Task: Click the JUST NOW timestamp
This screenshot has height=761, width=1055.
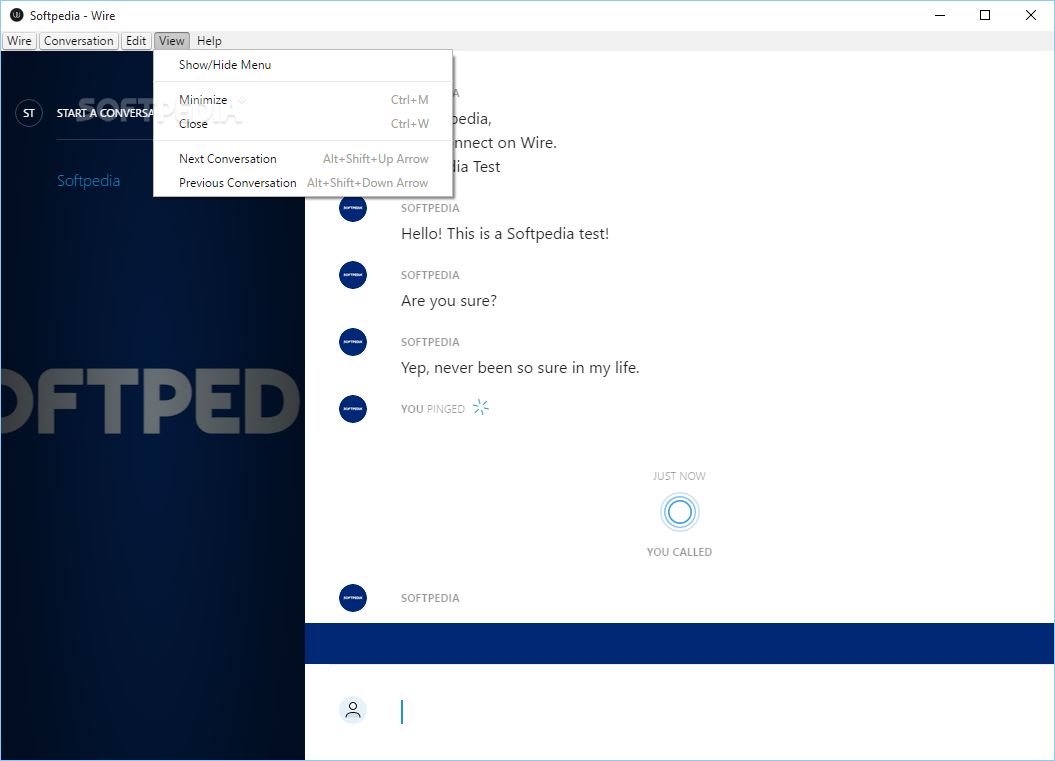Action: [x=680, y=476]
